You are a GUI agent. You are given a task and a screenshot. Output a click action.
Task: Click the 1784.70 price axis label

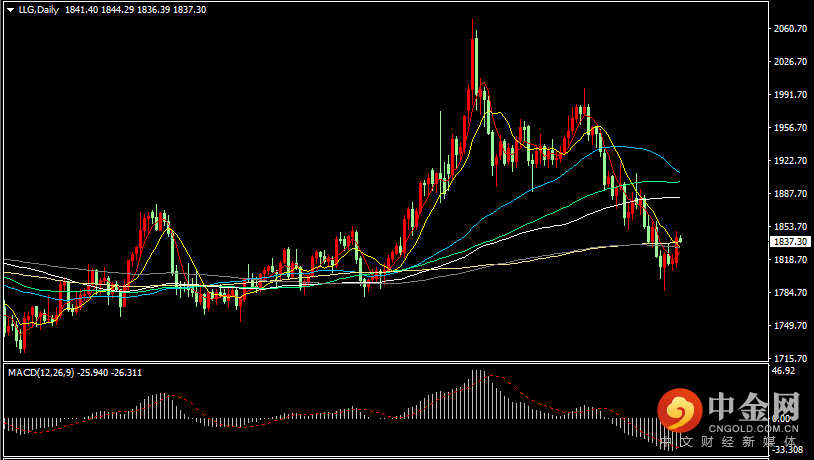tap(791, 292)
